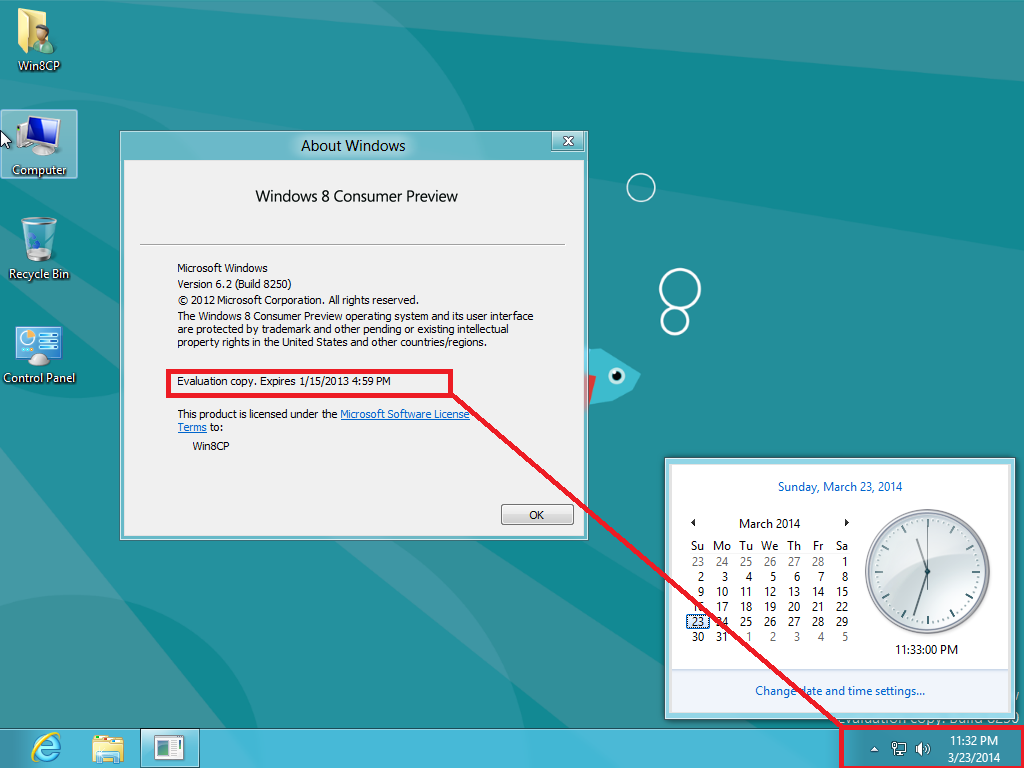Select March 29 in the calendar

(x=842, y=622)
